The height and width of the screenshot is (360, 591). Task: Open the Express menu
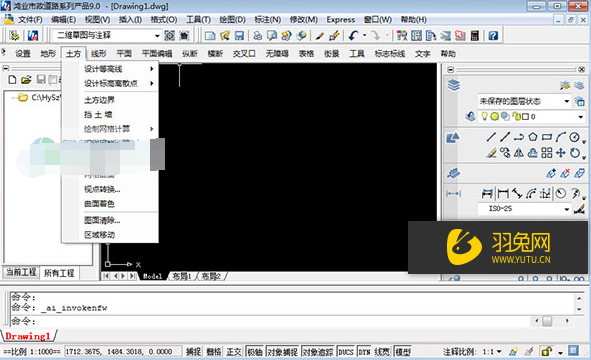[341, 20]
